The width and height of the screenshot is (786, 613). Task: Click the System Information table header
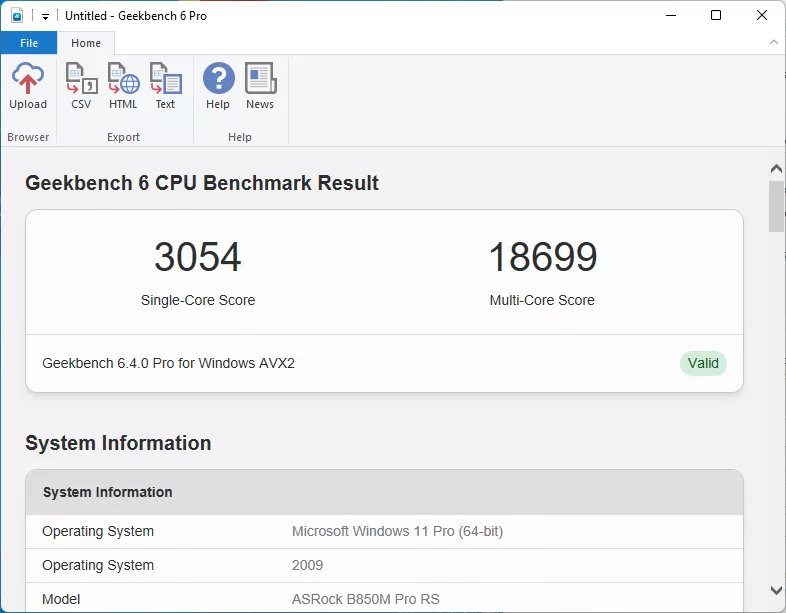[x=384, y=492]
